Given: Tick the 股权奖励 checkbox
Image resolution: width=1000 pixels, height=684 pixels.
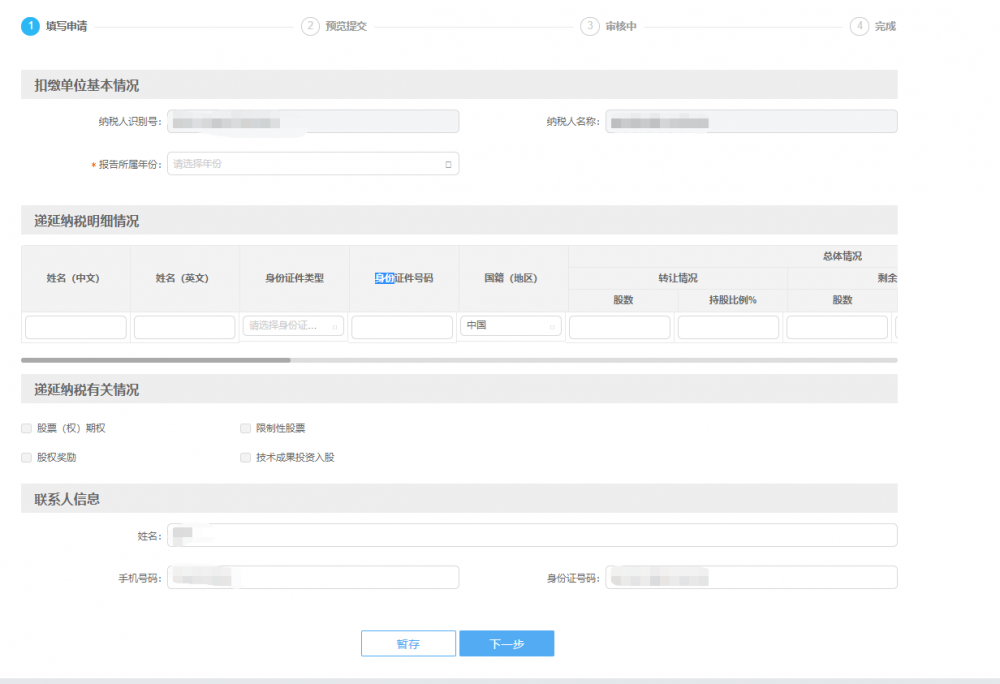Looking at the screenshot, I should (x=26, y=457).
